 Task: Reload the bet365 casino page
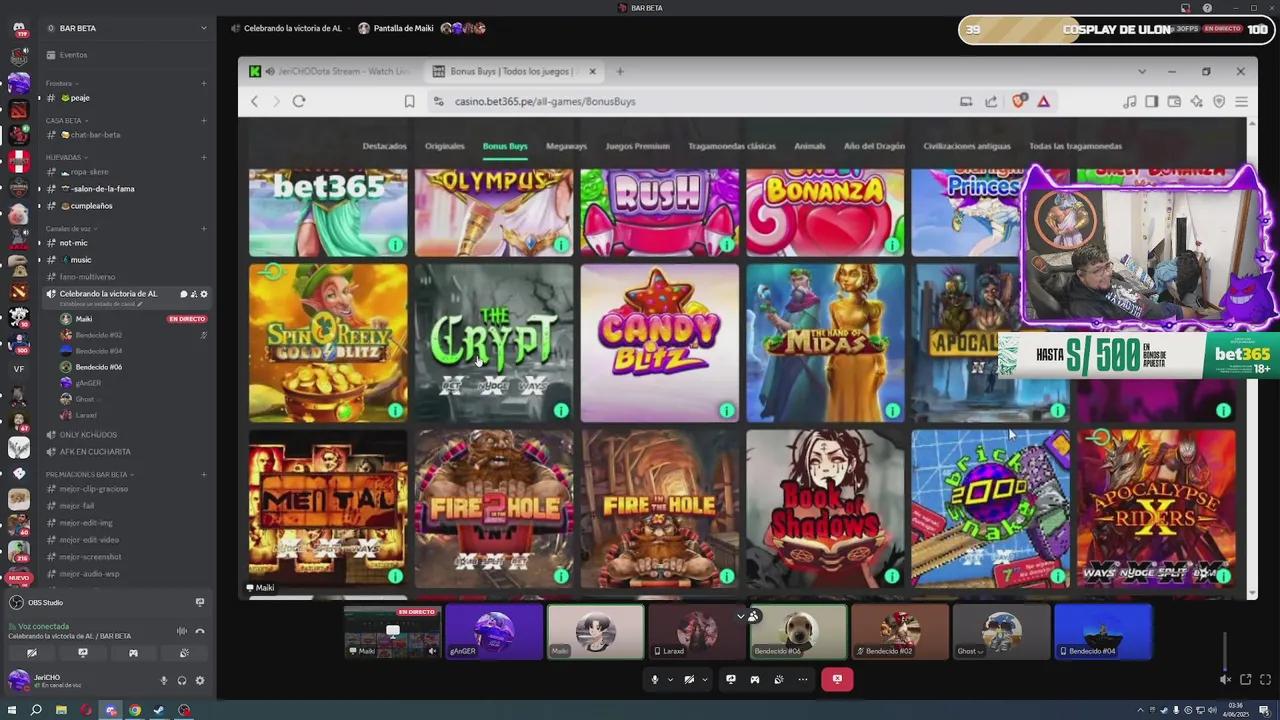coord(299,101)
